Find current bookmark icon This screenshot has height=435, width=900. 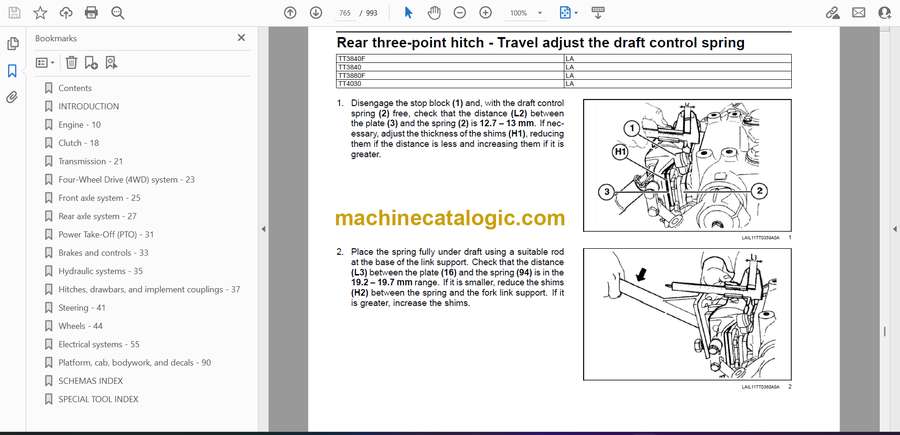coord(111,63)
